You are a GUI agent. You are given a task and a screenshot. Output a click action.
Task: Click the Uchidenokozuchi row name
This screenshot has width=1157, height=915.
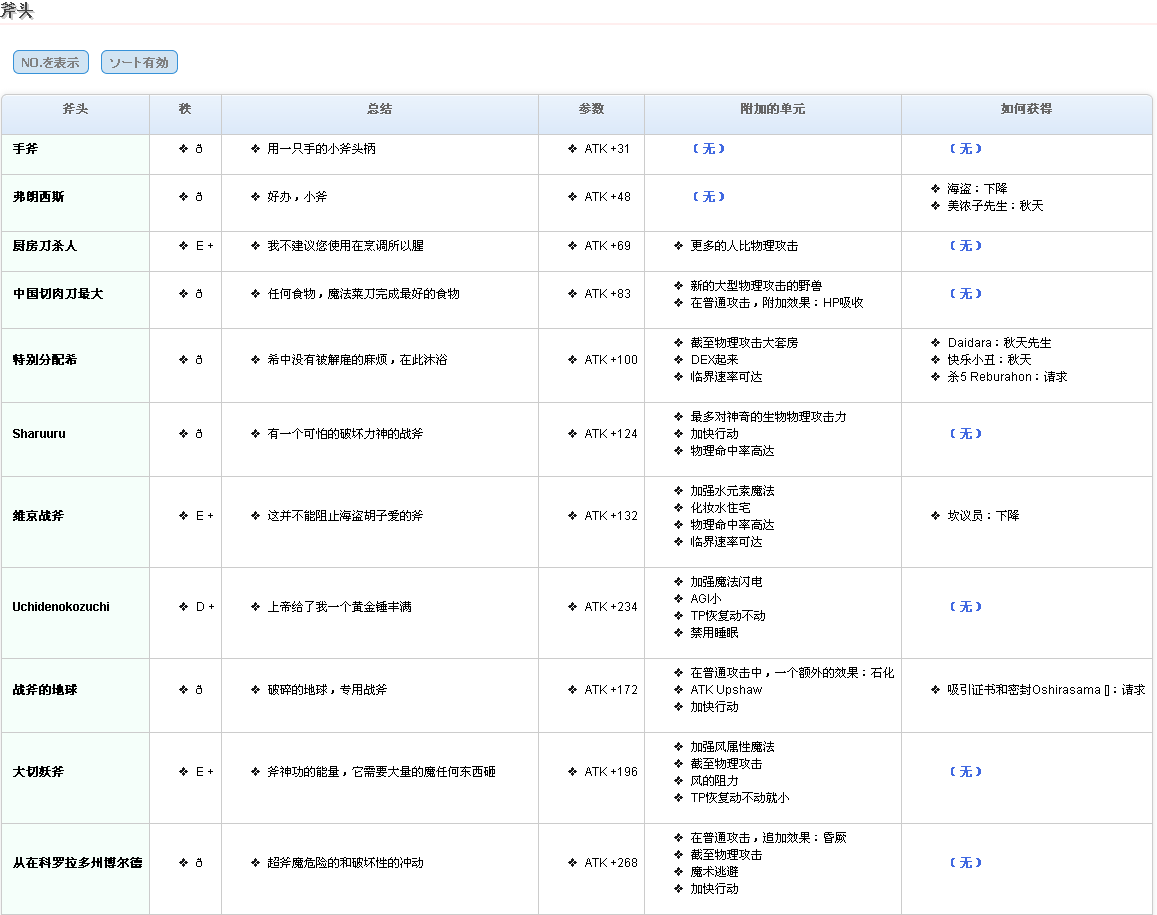point(61,607)
